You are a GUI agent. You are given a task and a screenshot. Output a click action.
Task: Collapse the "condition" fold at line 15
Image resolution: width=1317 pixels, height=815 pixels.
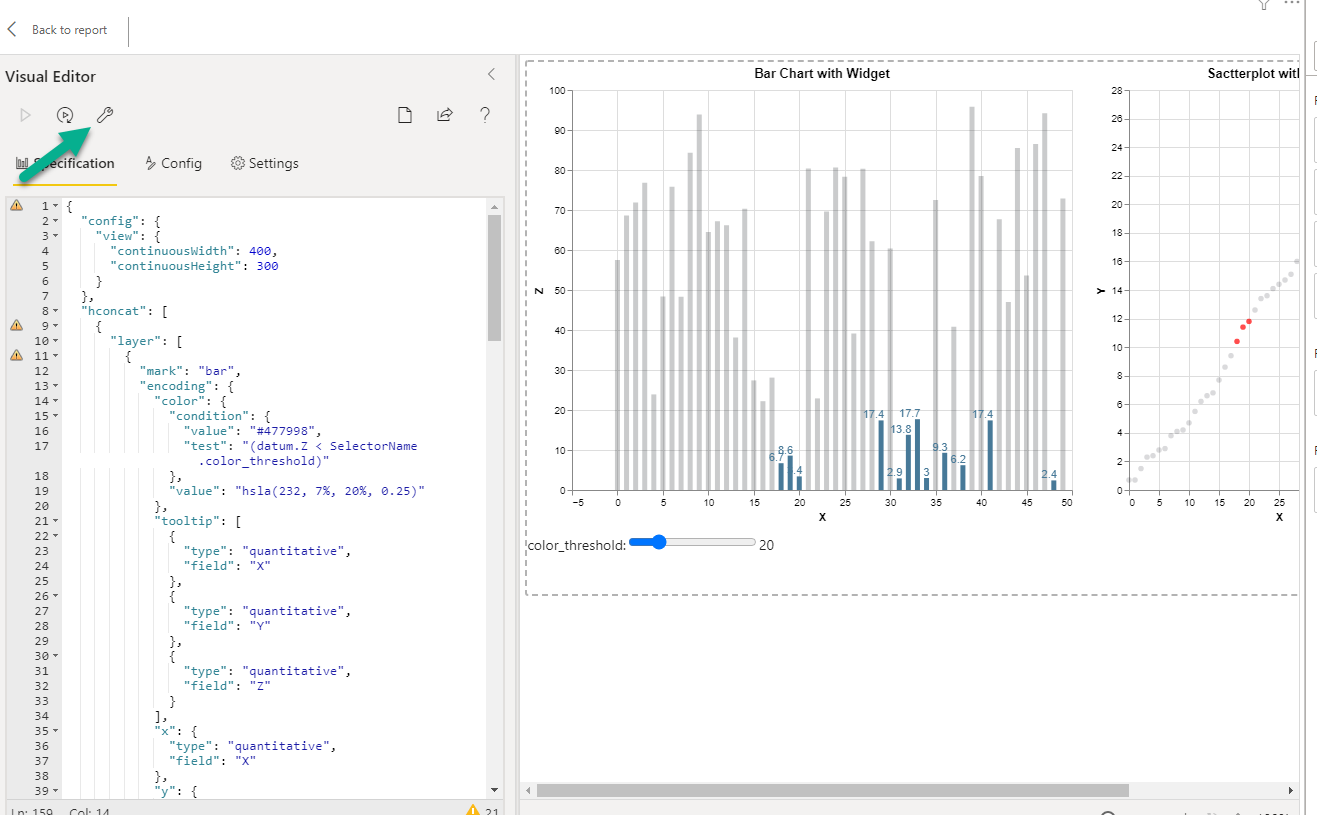click(x=56, y=416)
